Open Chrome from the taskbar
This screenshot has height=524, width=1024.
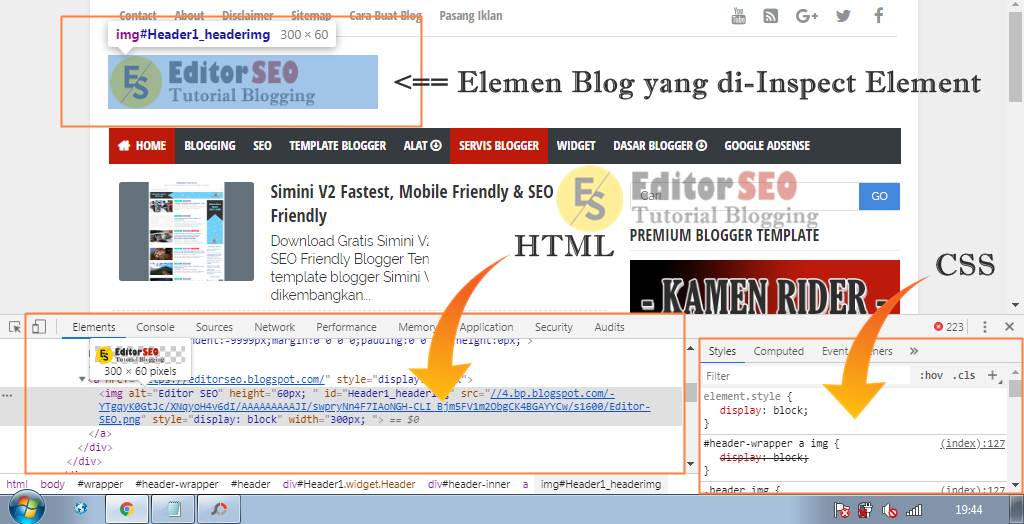(127, 508)
